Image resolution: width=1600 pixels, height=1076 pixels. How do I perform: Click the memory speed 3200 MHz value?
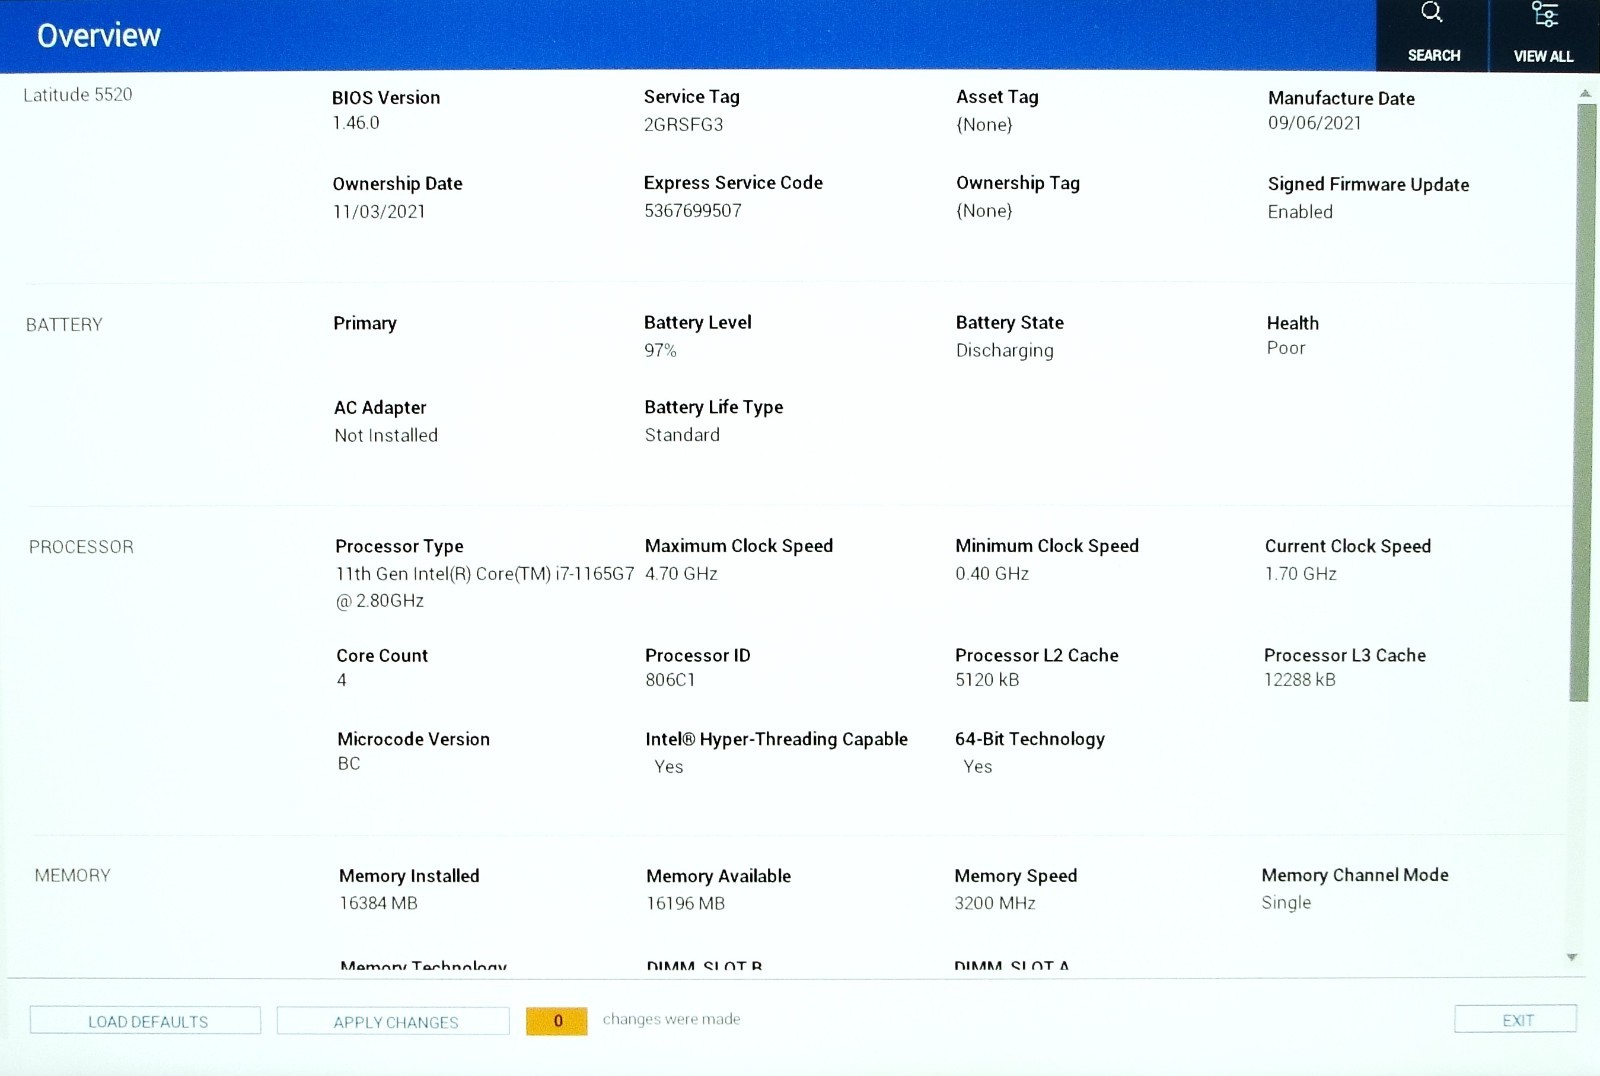click(x=995, y=904)
